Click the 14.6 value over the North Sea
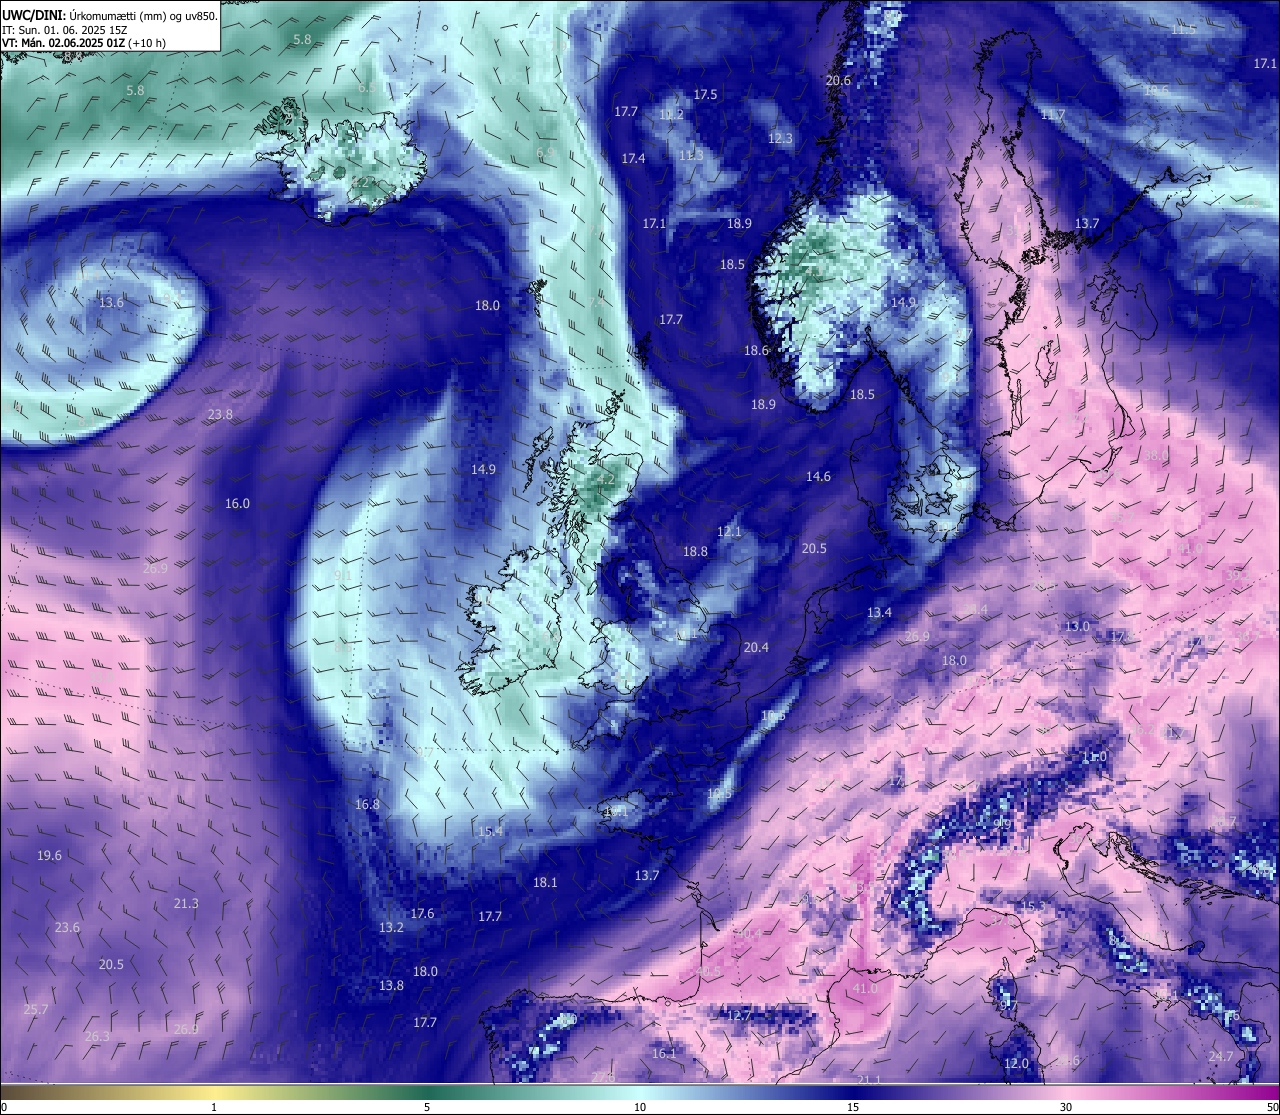This screenshot has width=1280, height=1115. click(818, 476)
